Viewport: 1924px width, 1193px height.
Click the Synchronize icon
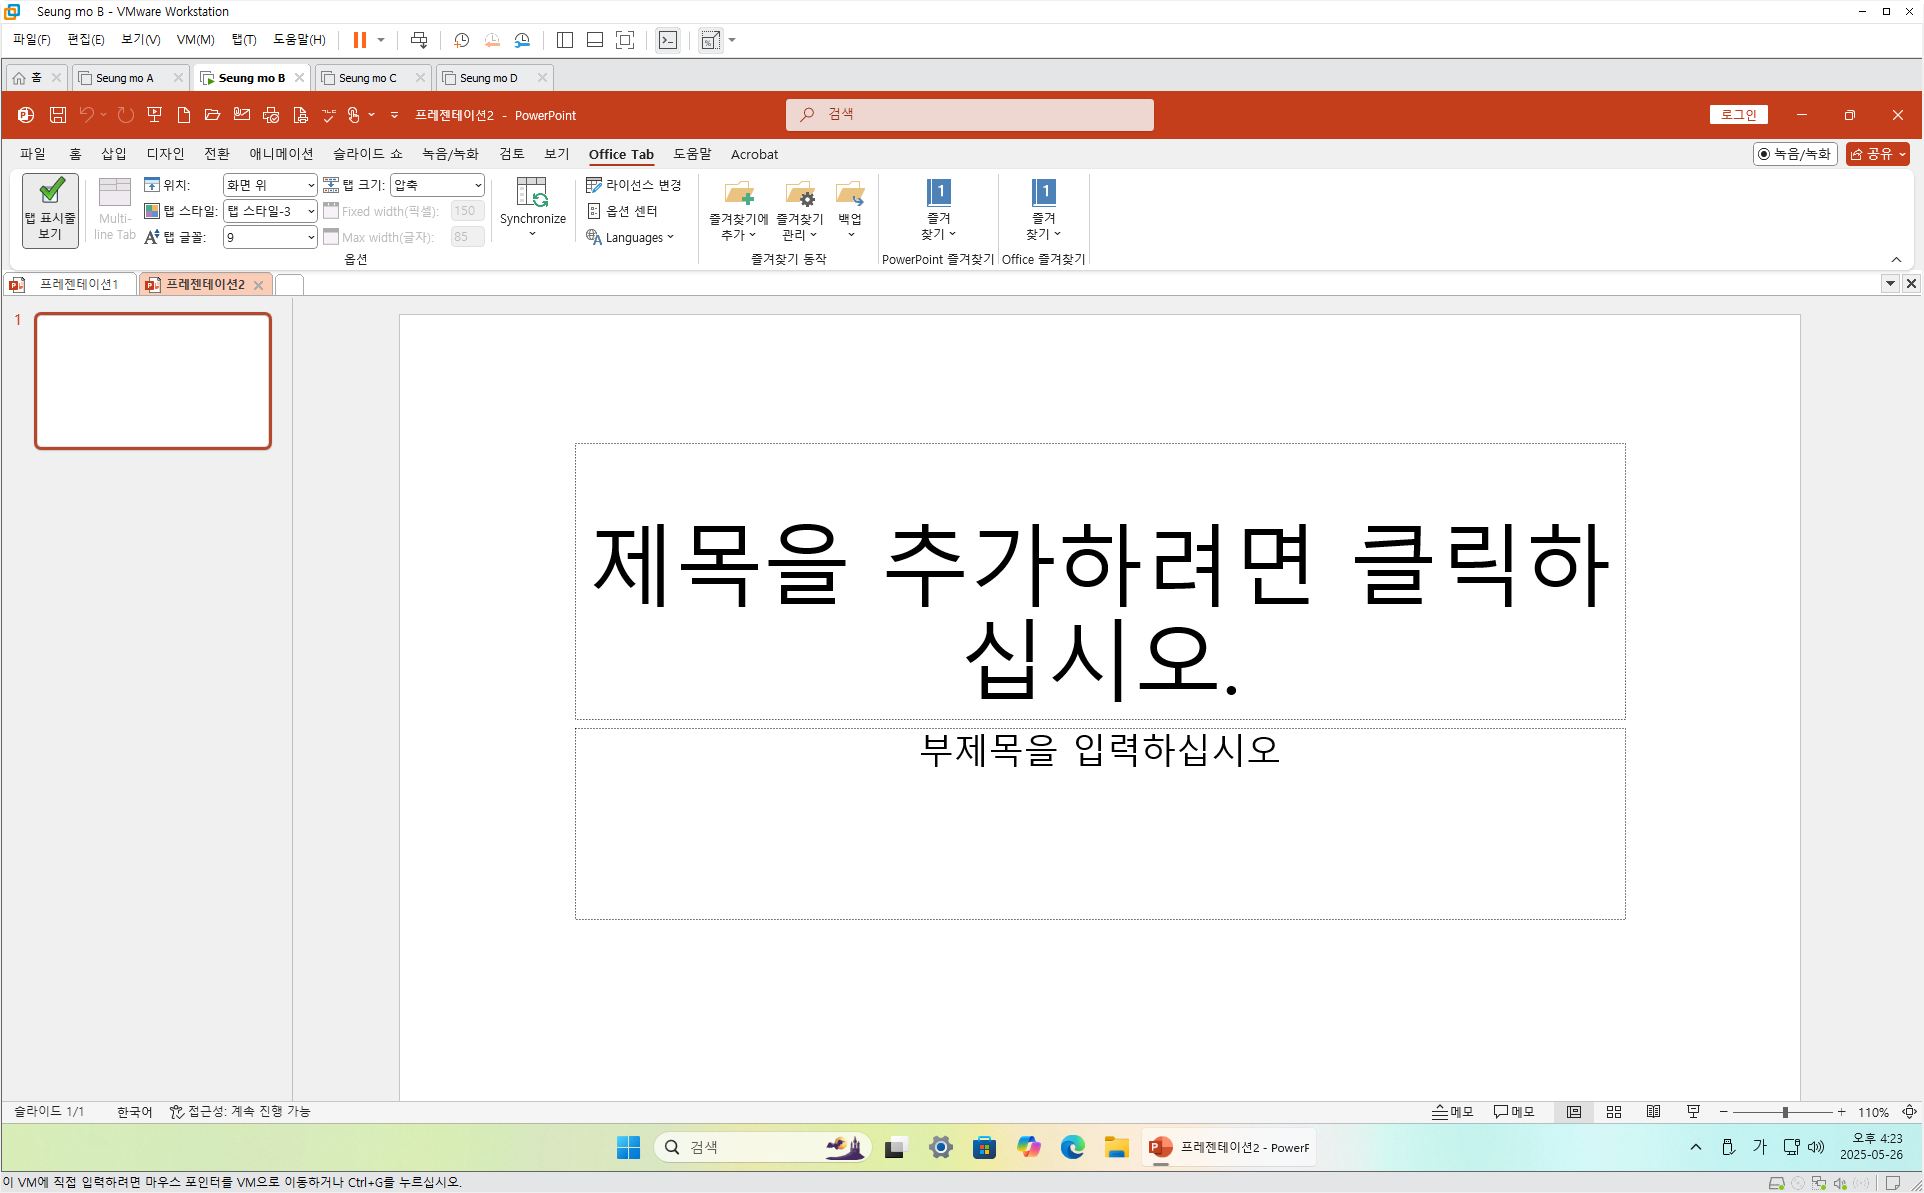532,193
